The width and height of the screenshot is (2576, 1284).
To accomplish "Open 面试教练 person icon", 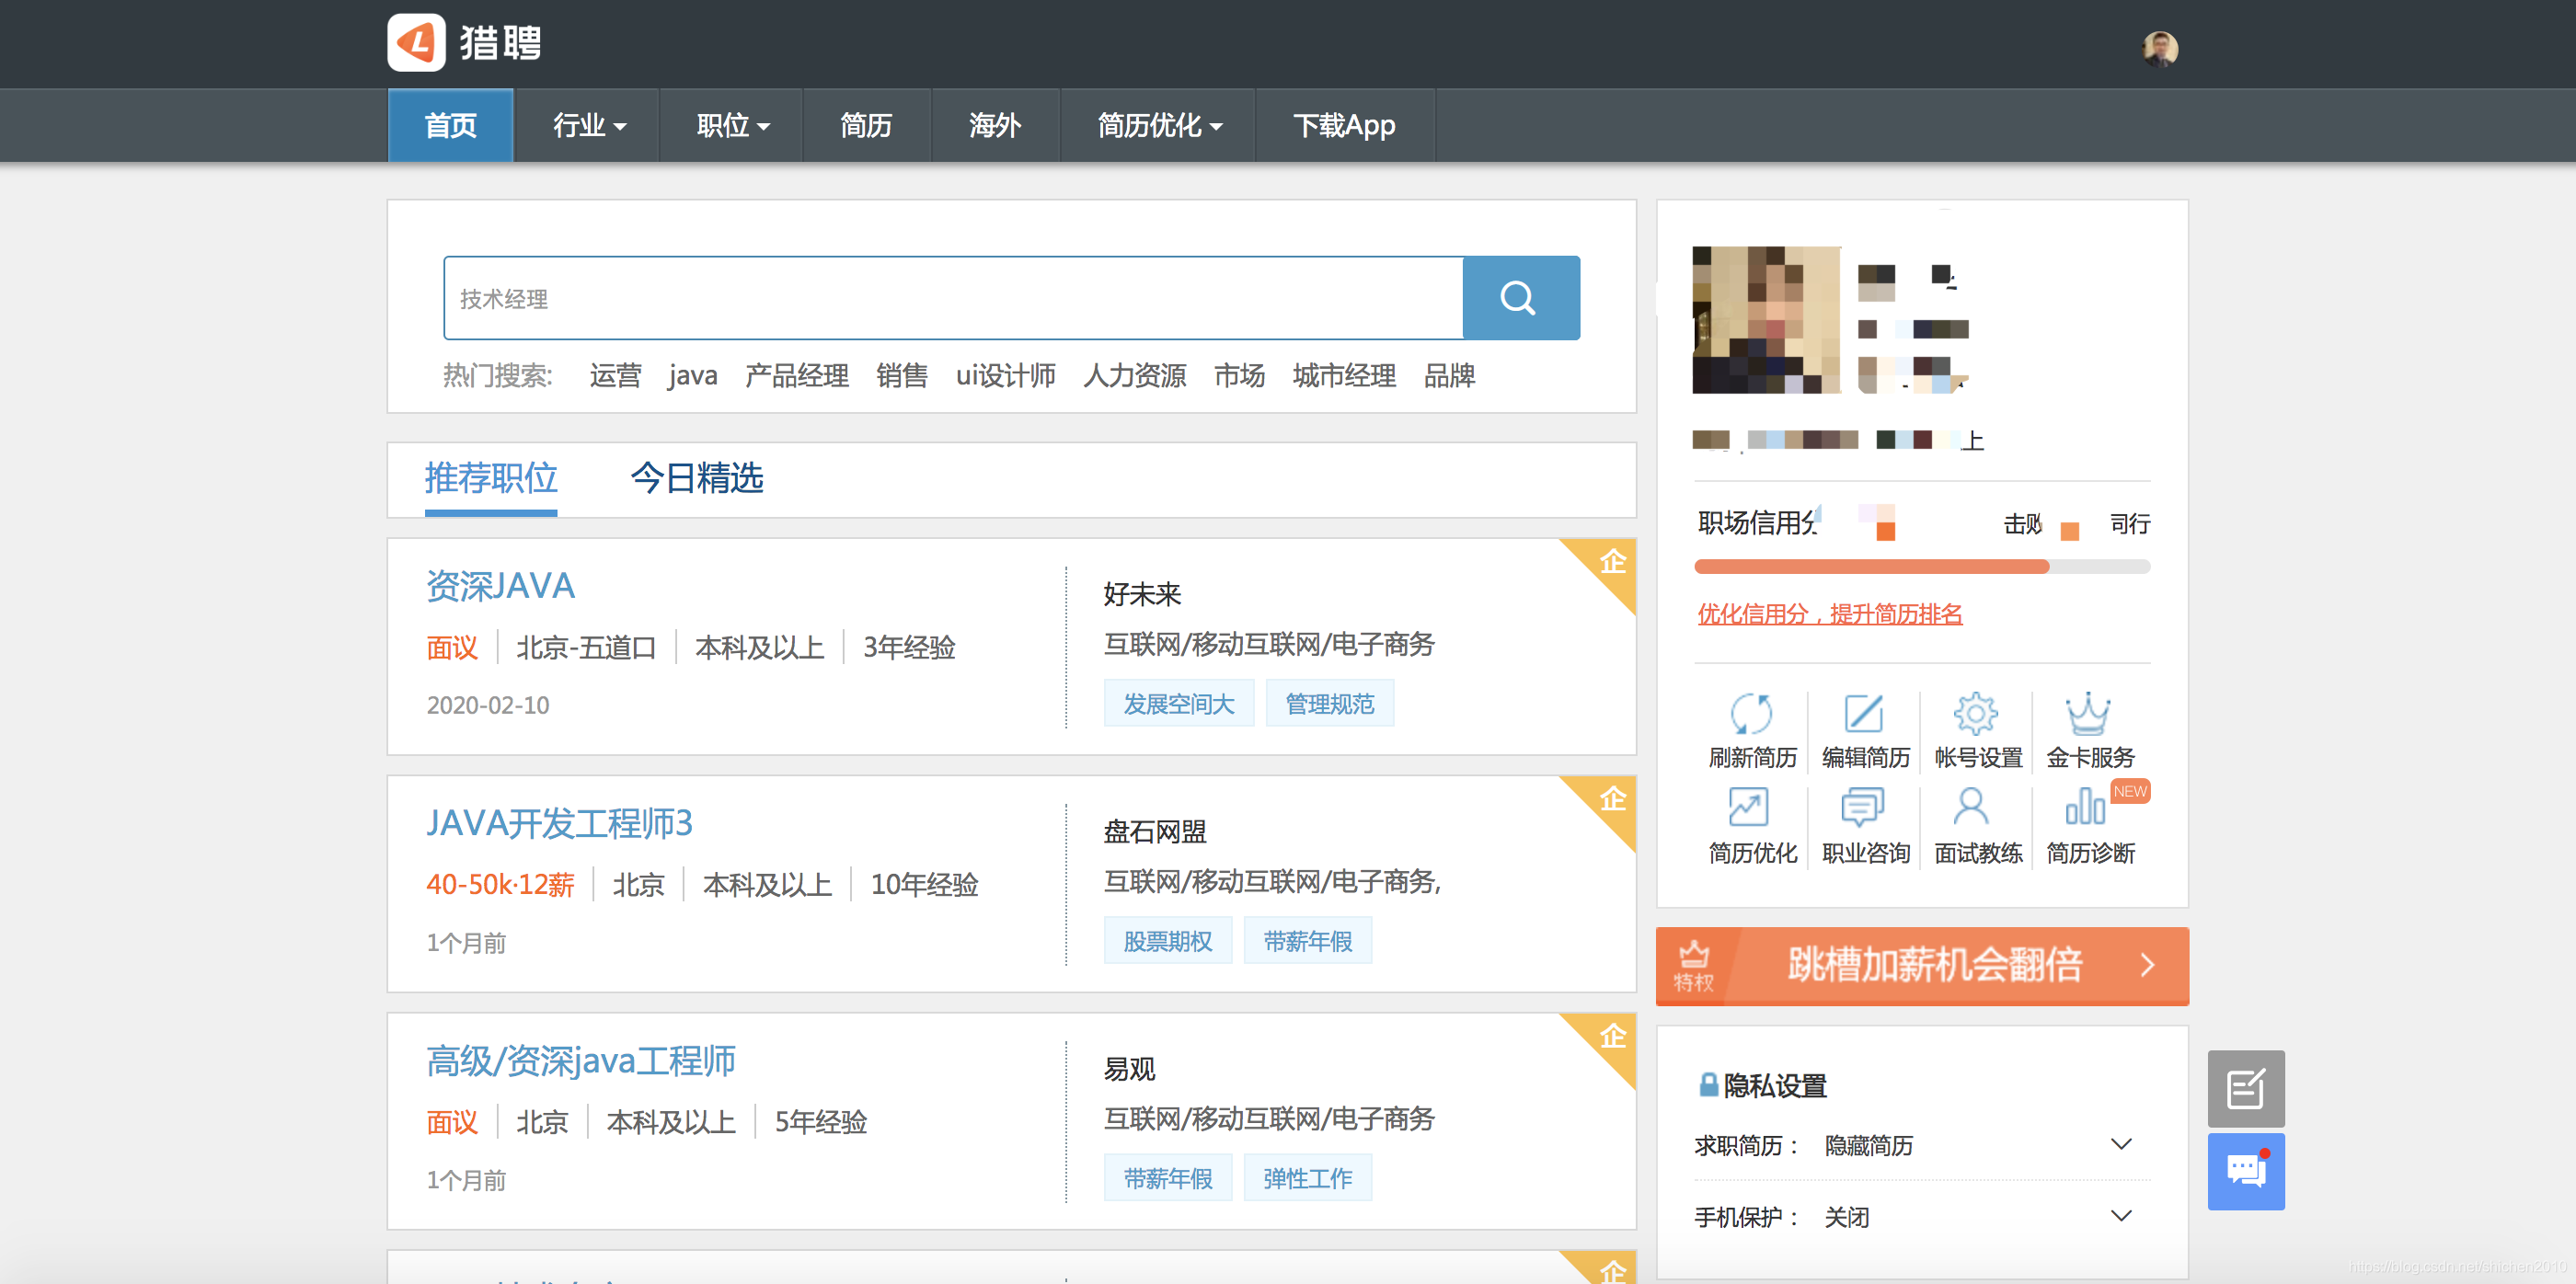I will tap(1970, 806).
